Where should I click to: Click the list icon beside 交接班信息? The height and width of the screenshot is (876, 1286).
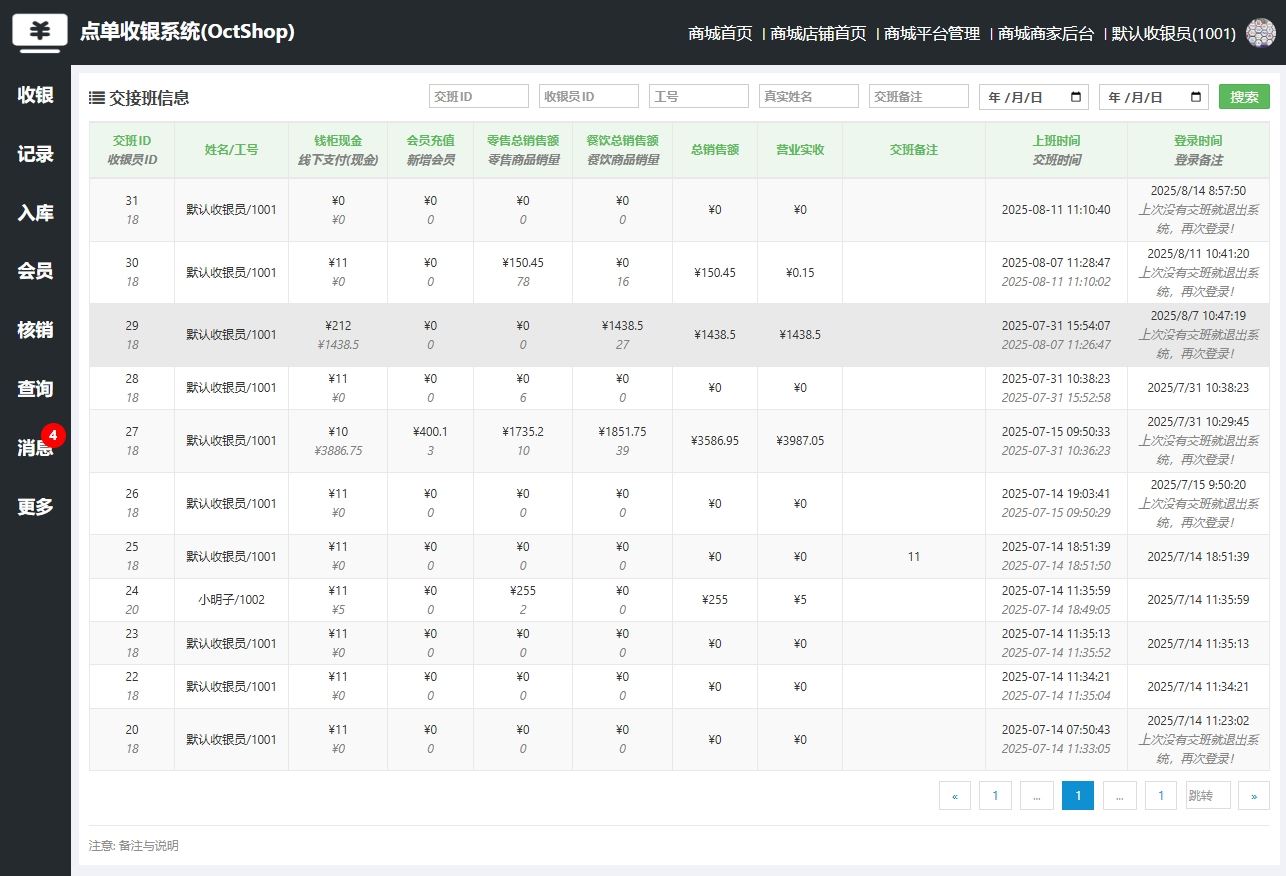(x=97, y=98)
